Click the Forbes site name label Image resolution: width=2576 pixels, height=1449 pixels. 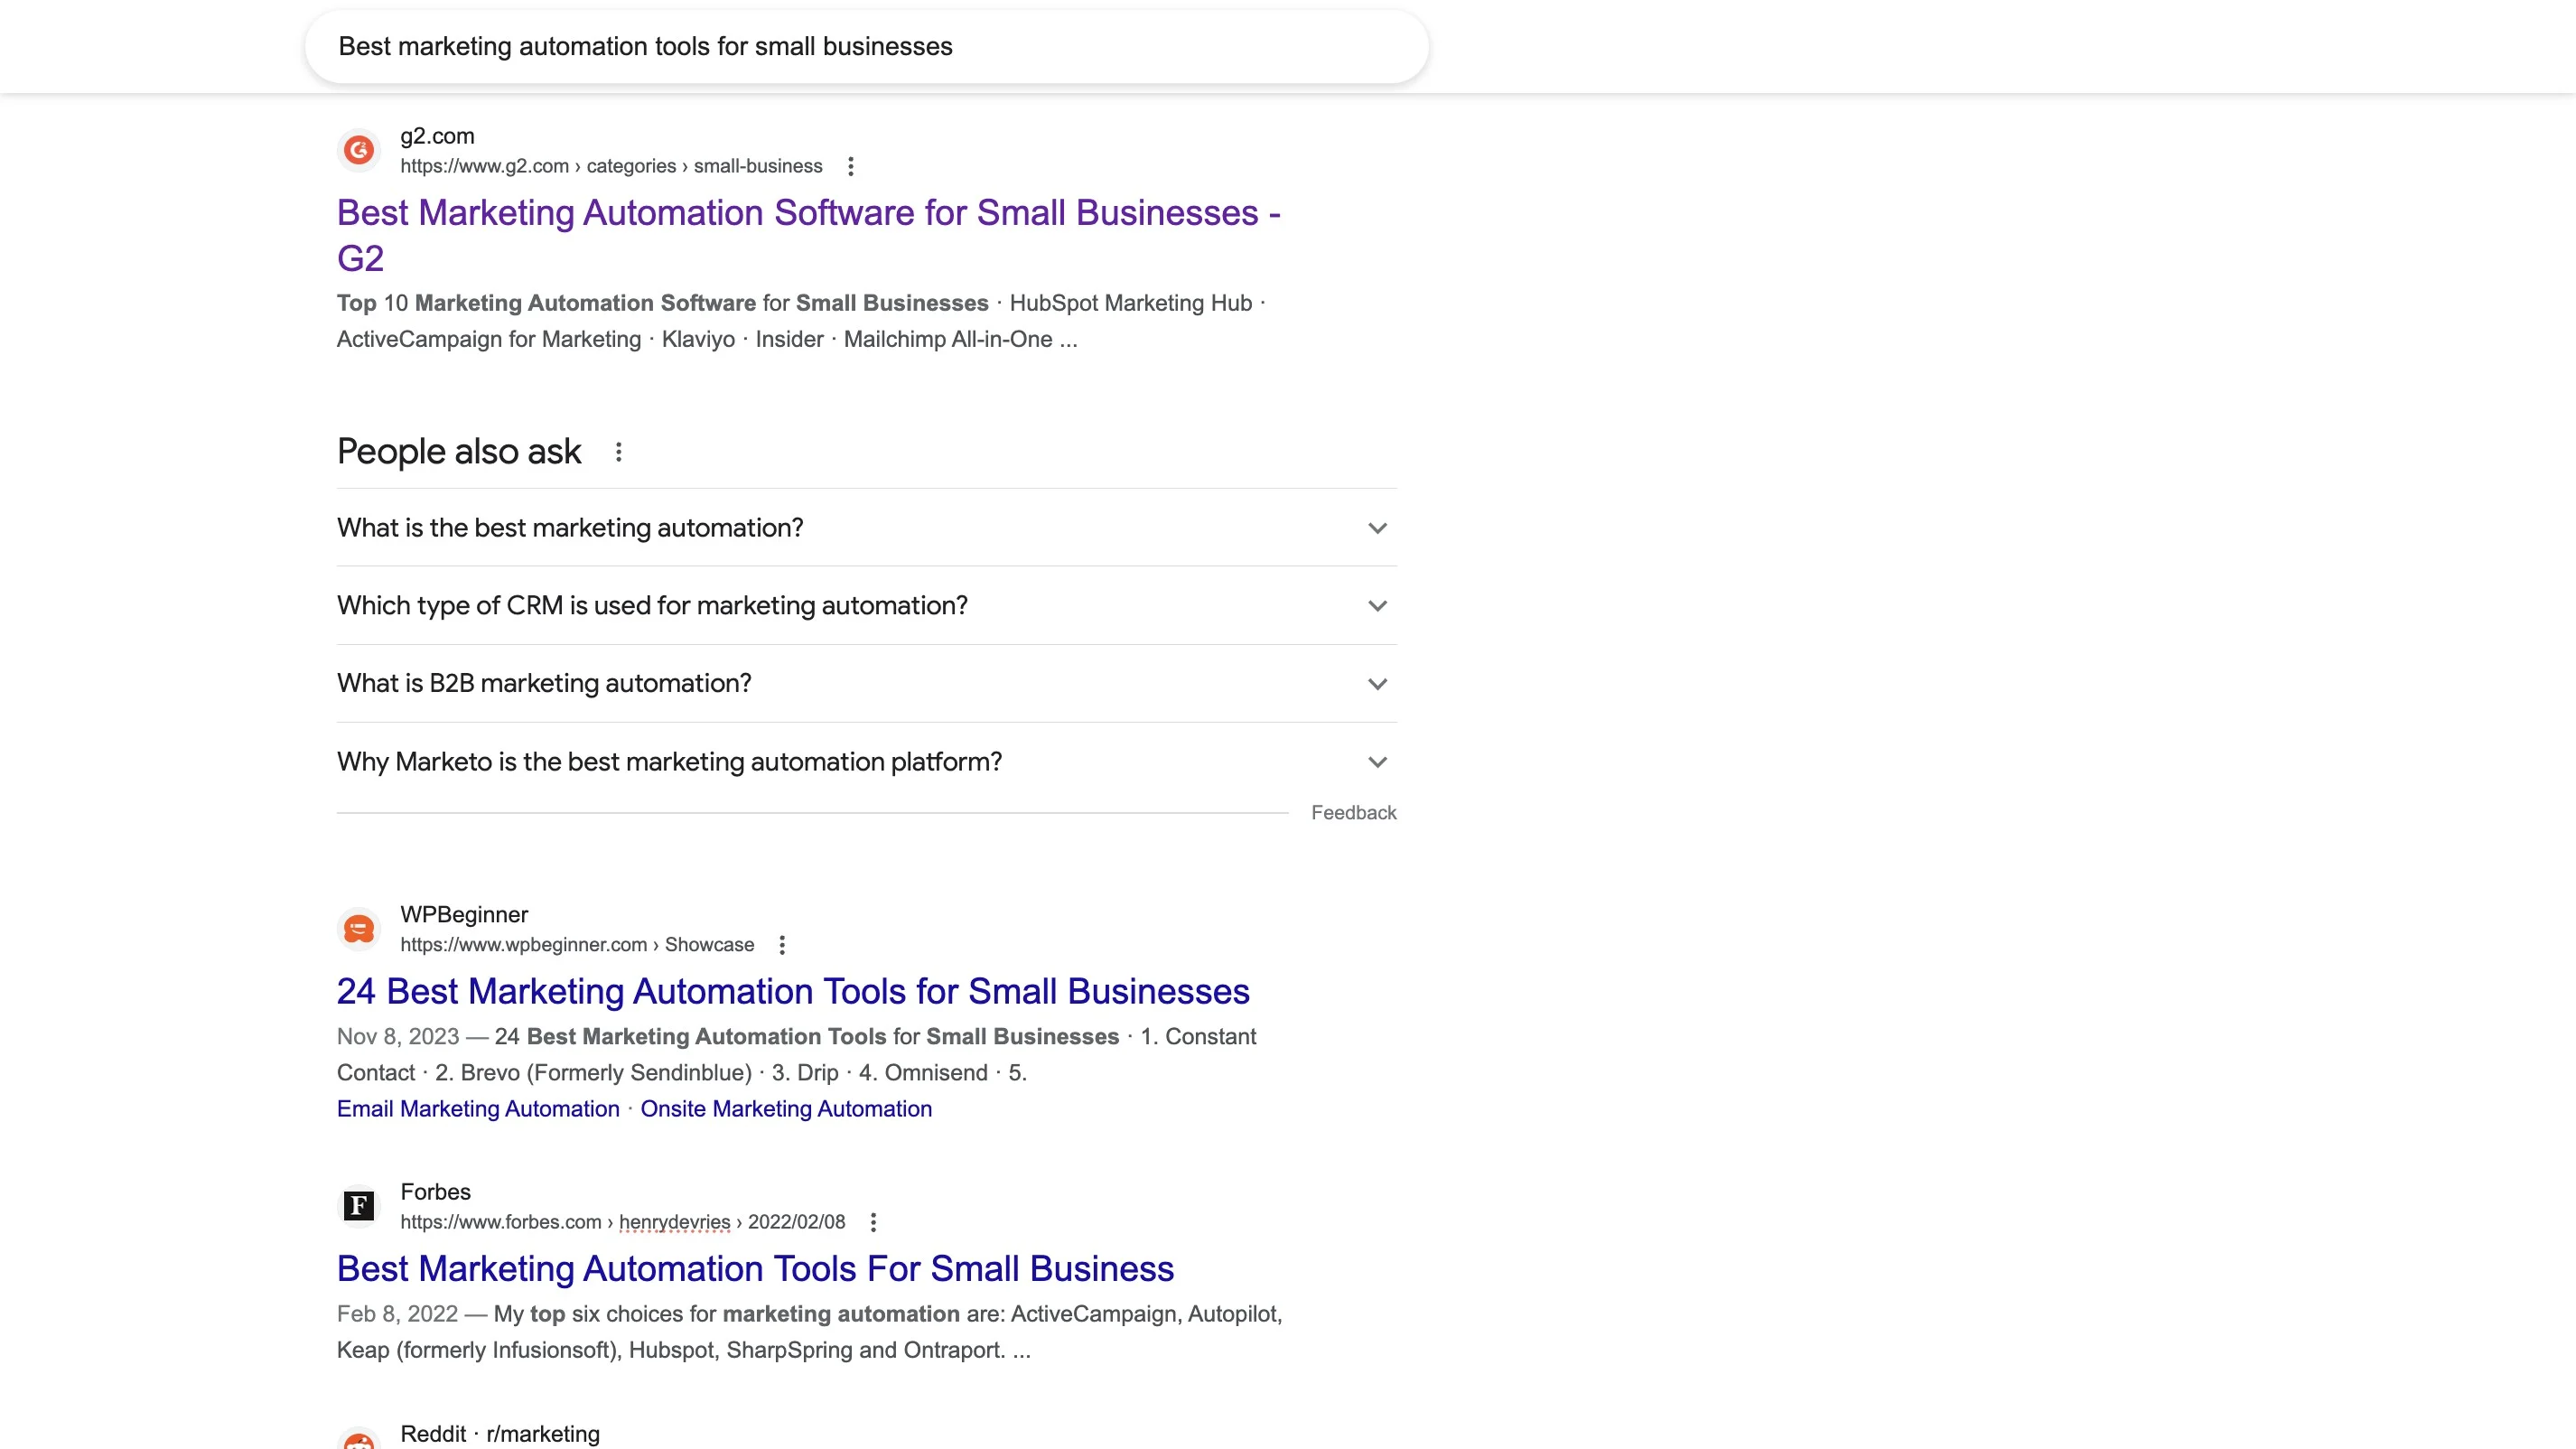pyautogui.click(x=435, y=1192)
